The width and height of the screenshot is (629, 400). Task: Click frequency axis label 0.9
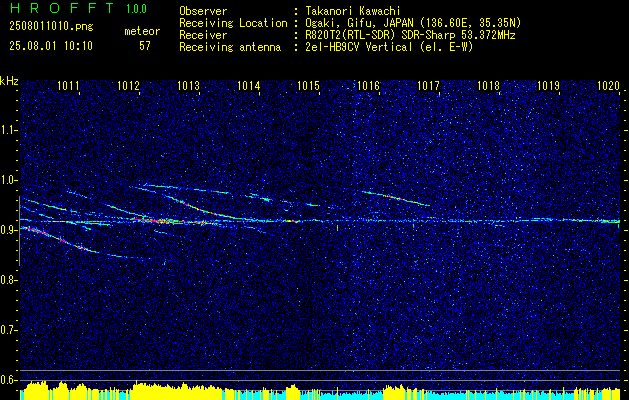tap(7, 230)
